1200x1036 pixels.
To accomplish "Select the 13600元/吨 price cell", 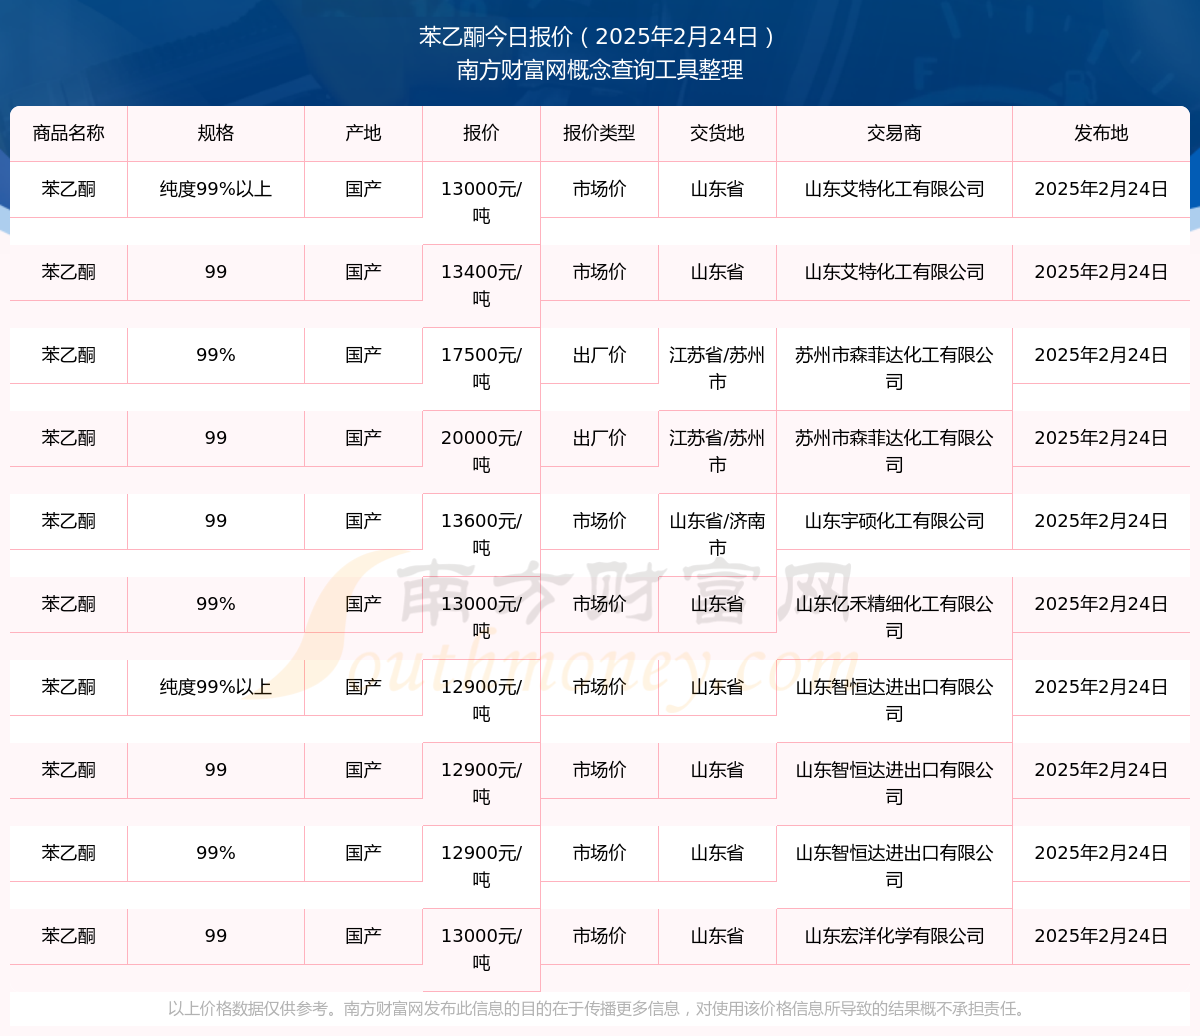I will coord(481,534).
